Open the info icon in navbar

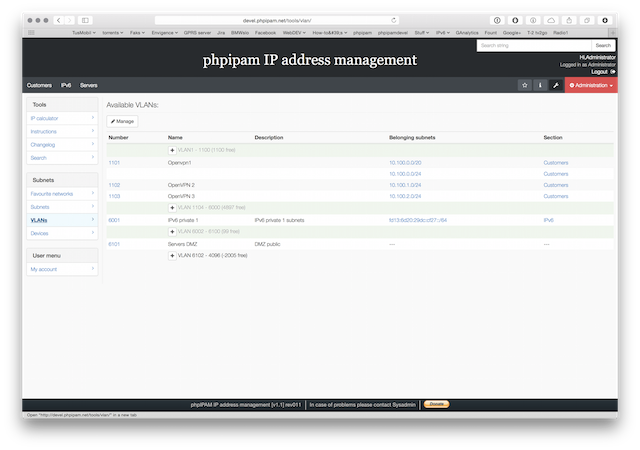point(540,85)
